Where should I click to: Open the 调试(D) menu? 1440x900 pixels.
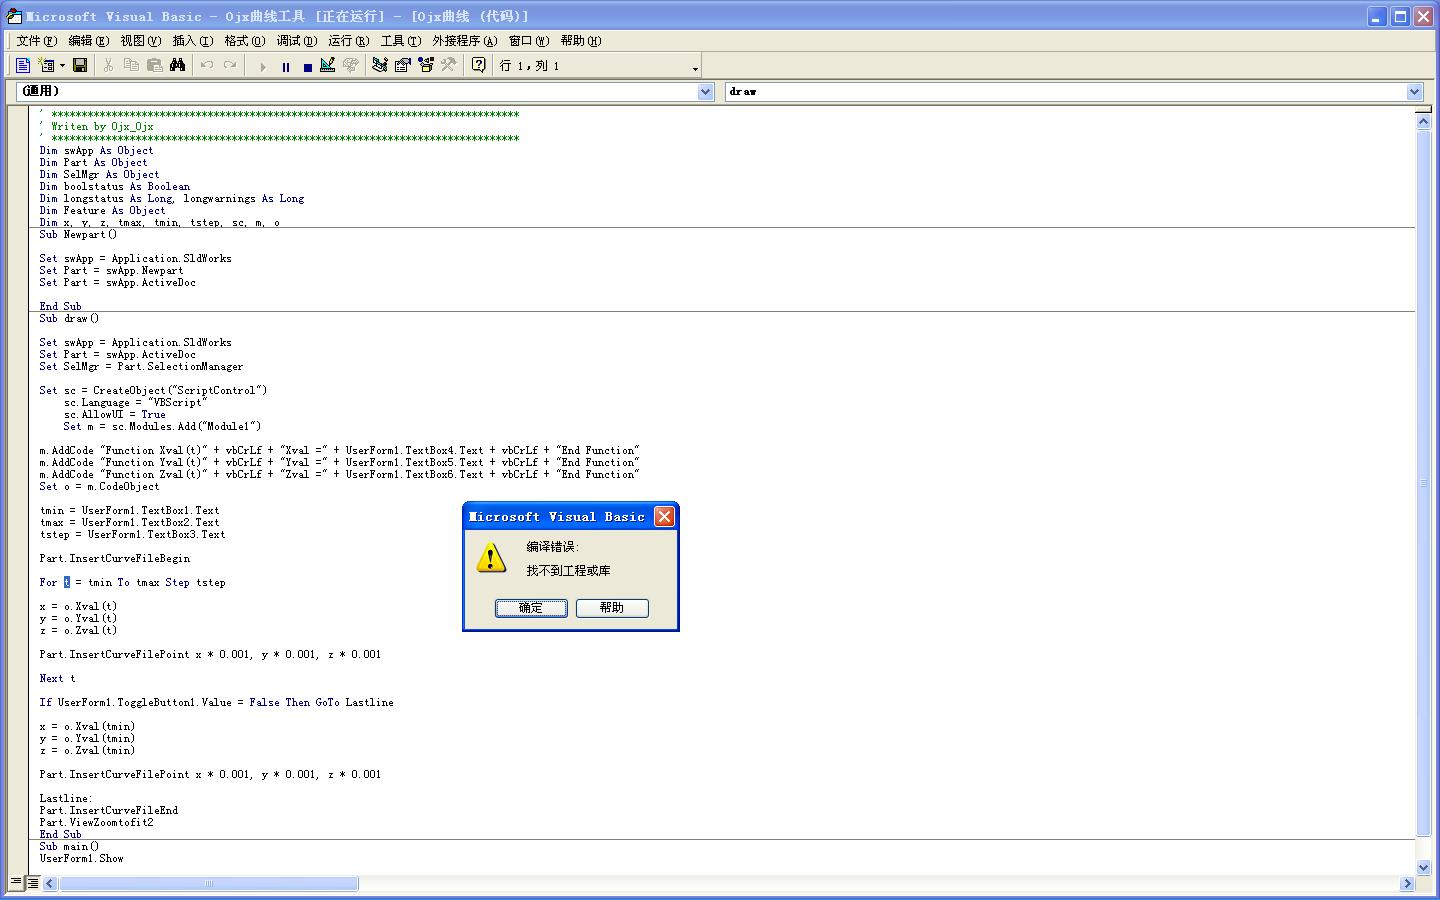pos(297,41)
